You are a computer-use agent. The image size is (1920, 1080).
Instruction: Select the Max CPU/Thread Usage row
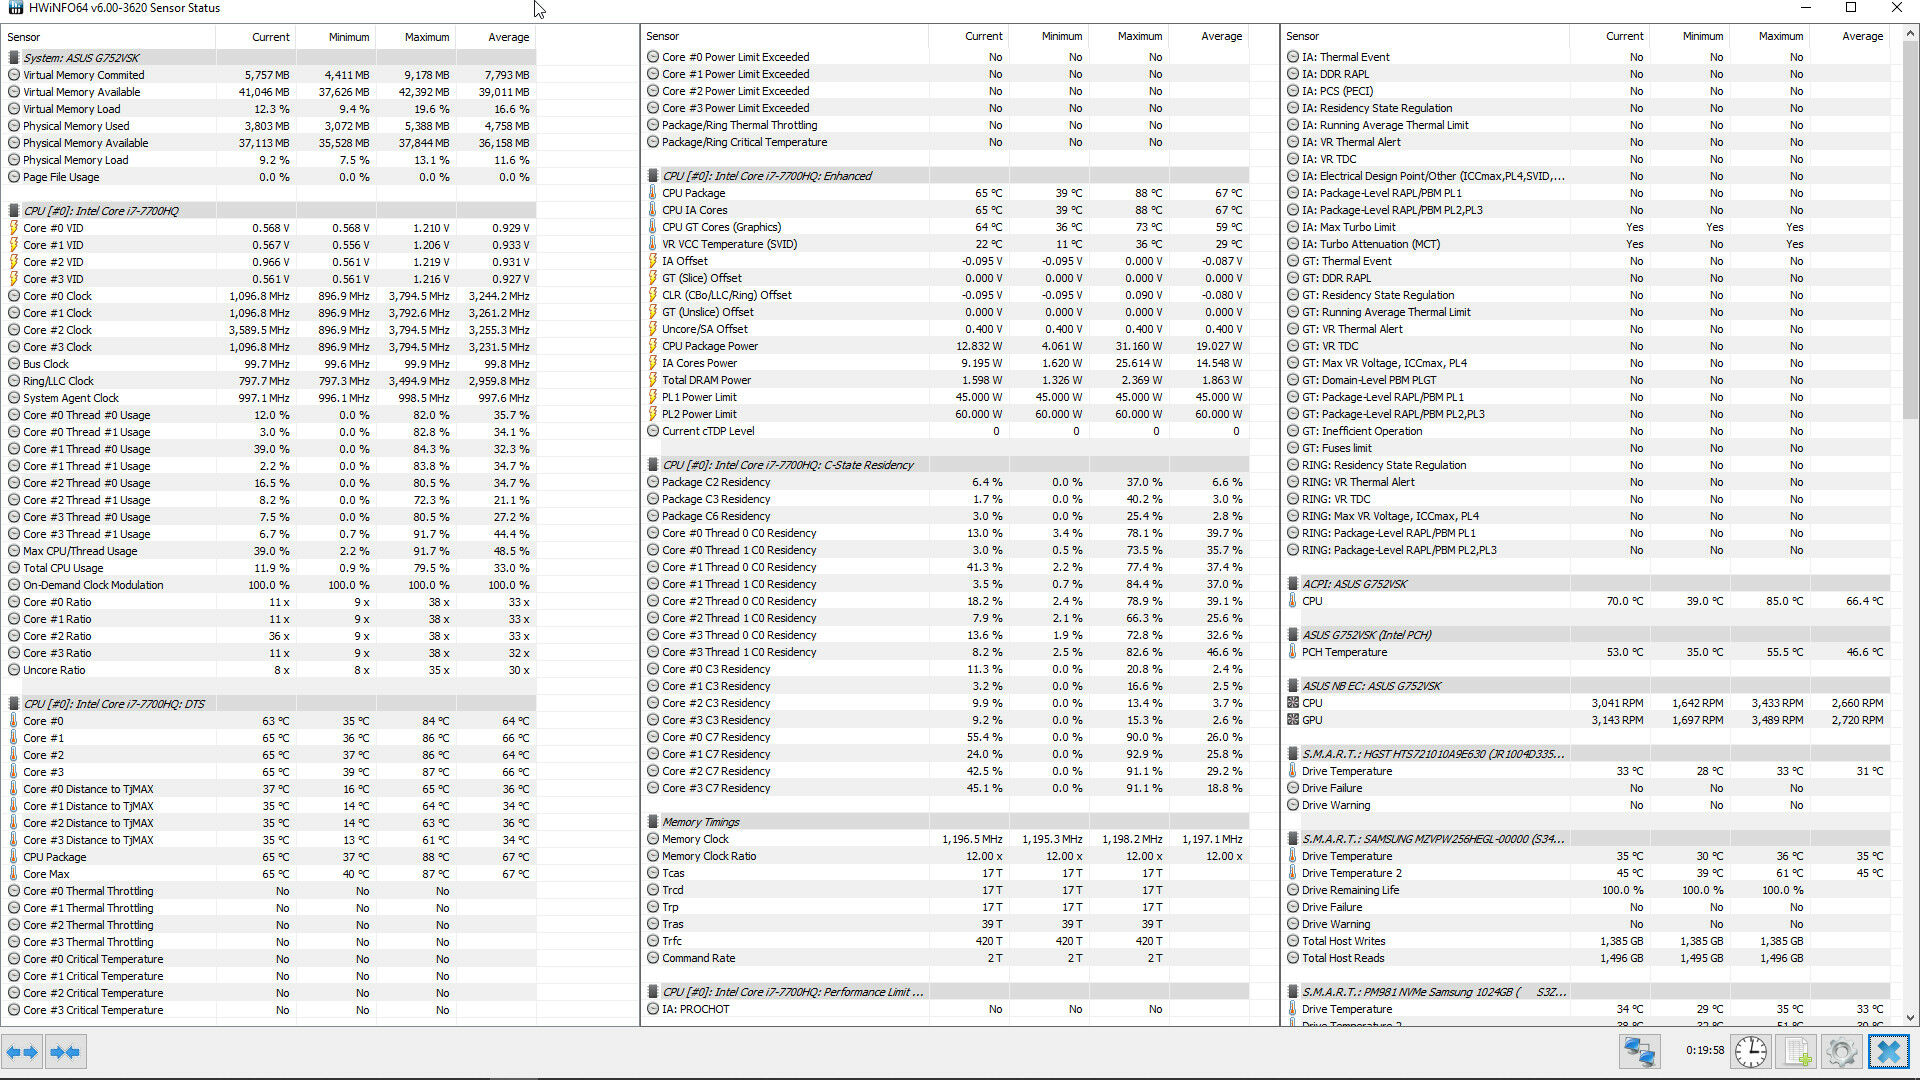[270, 551]
